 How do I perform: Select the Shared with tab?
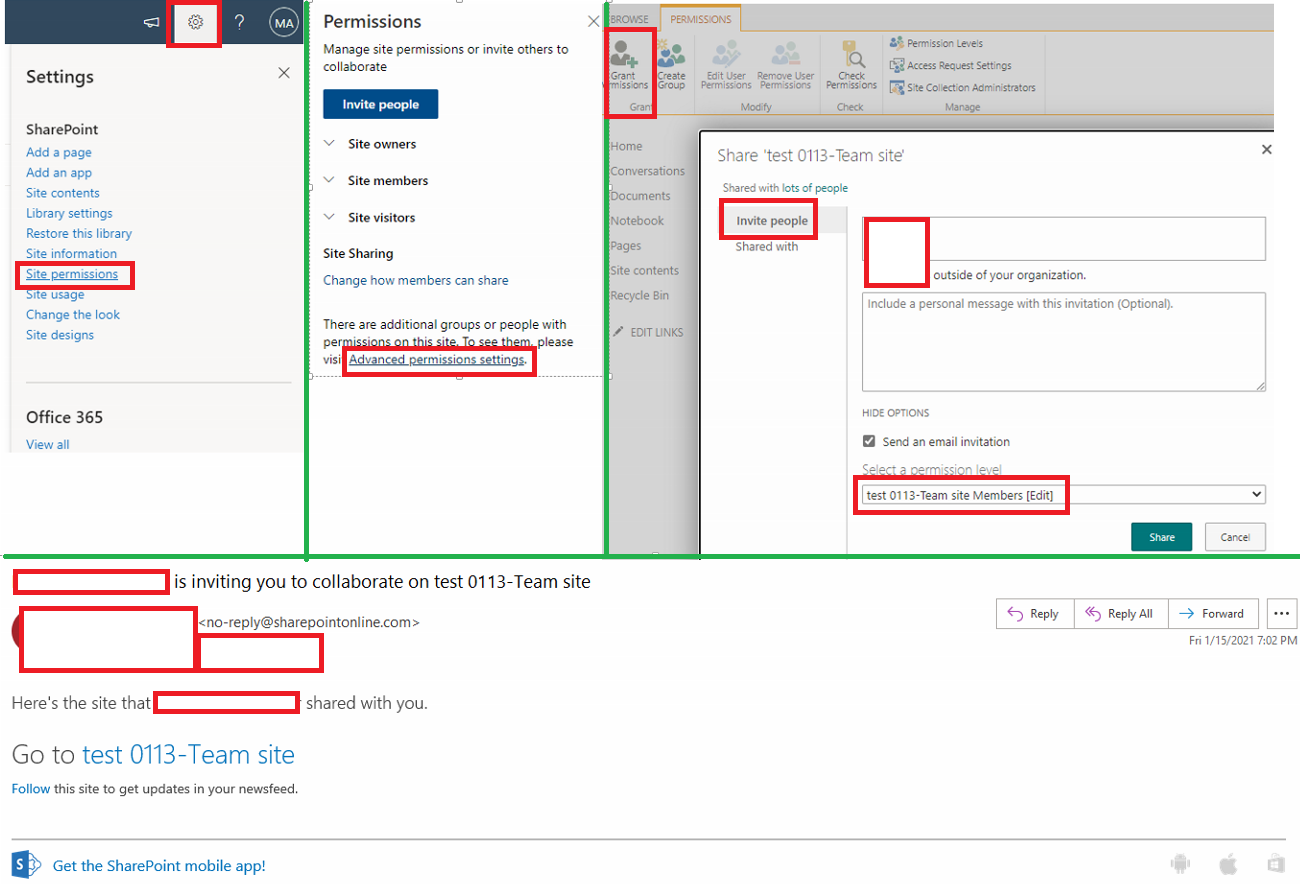point(767,246)
